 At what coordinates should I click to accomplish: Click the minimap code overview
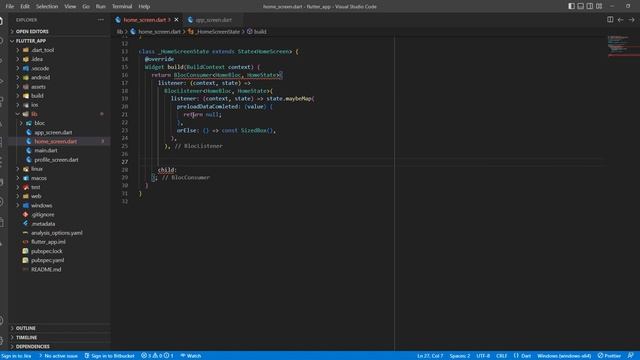point(623,46)
